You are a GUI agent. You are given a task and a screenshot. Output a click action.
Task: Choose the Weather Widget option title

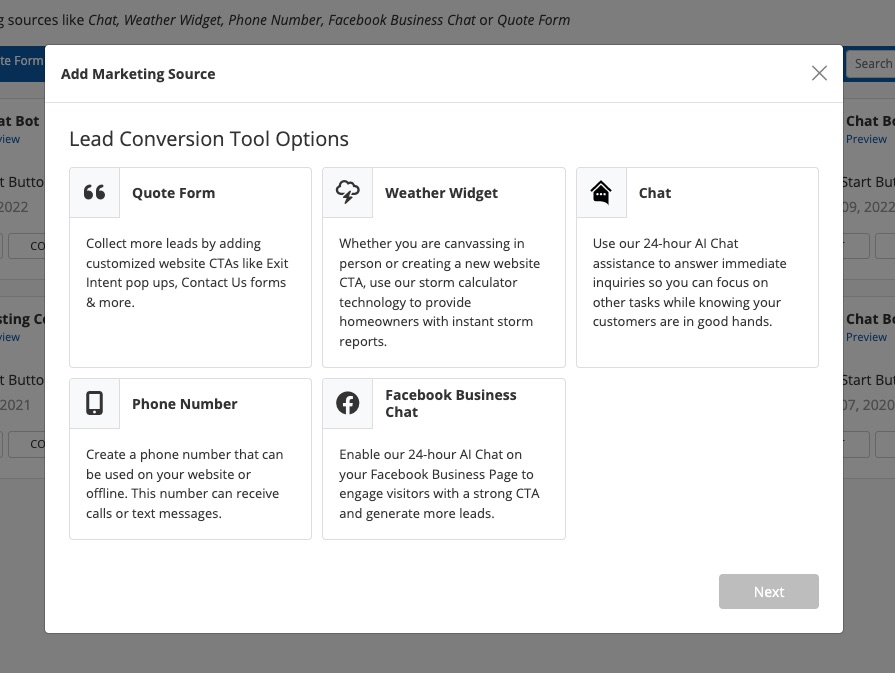pos(441,193)
